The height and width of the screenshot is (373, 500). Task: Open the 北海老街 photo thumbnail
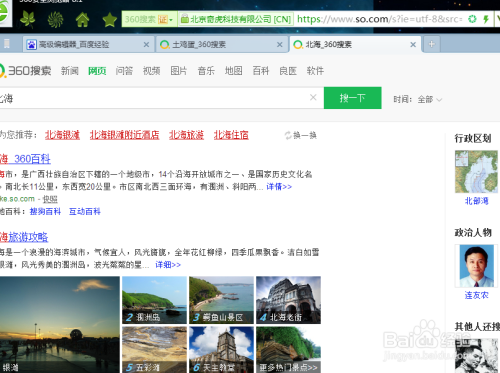click(x=288, y=300)
